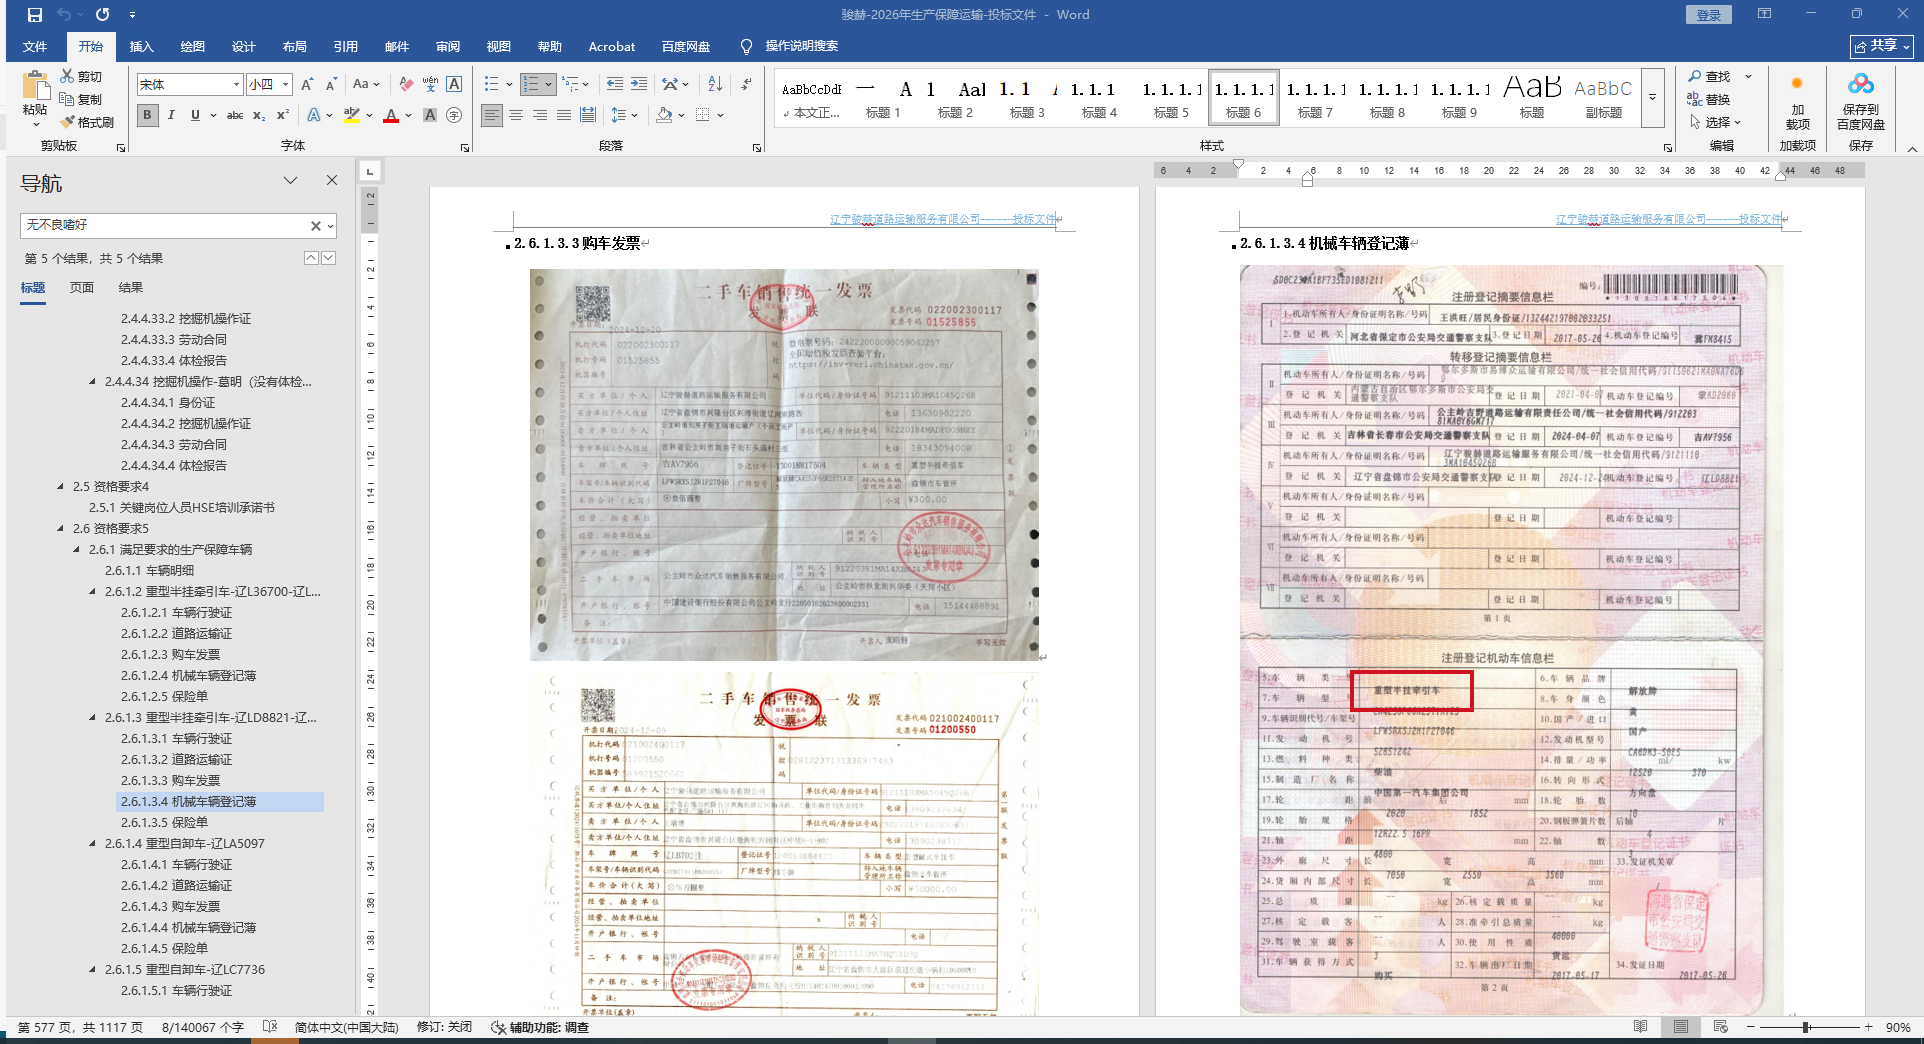Click the Save icon in title bar
The image size is (1924, 1044).
click(x=35, y=15)
